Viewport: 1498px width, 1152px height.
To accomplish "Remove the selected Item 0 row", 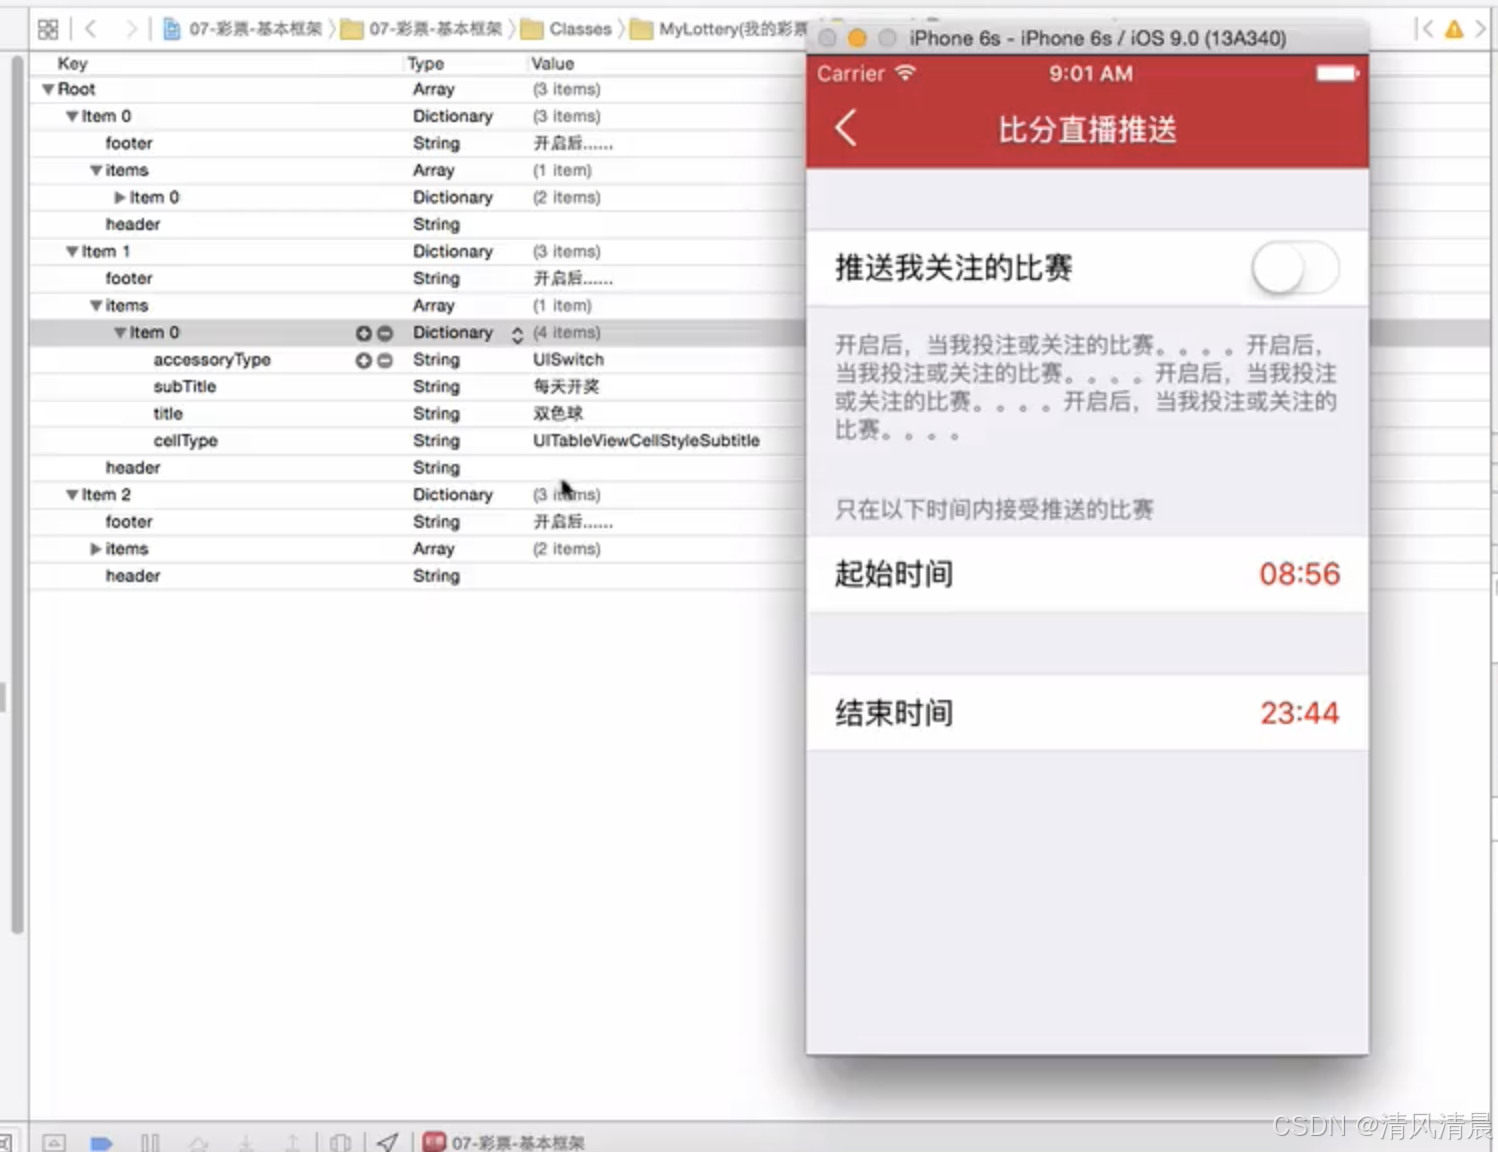I will [x=385, y=333].
